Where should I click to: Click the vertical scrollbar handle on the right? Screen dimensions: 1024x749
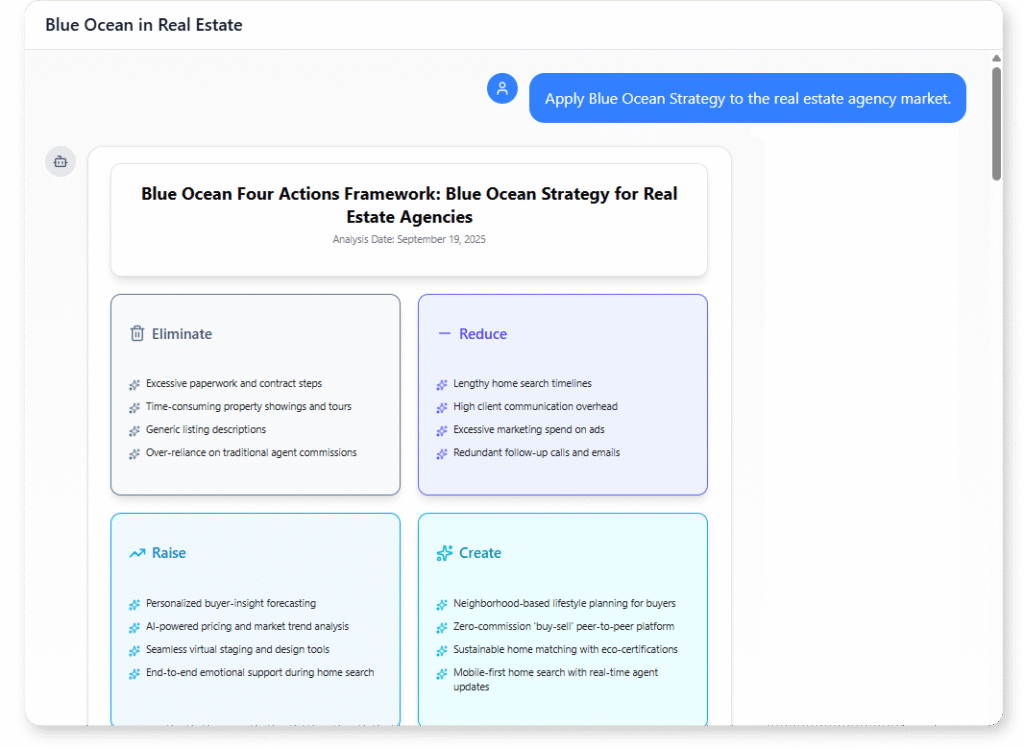[x=996, y=120]
